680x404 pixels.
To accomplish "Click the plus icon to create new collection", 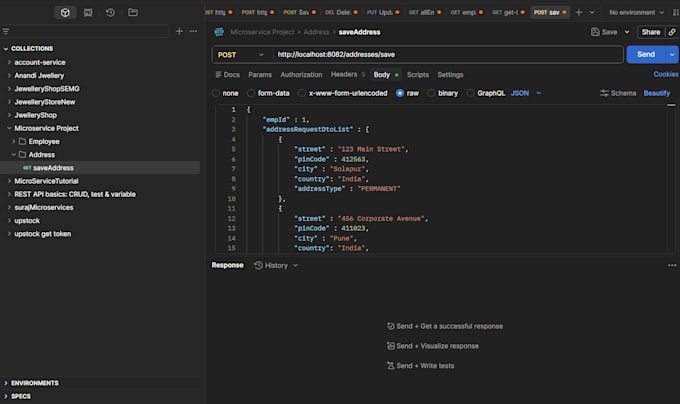I will [x=179, y=31].
